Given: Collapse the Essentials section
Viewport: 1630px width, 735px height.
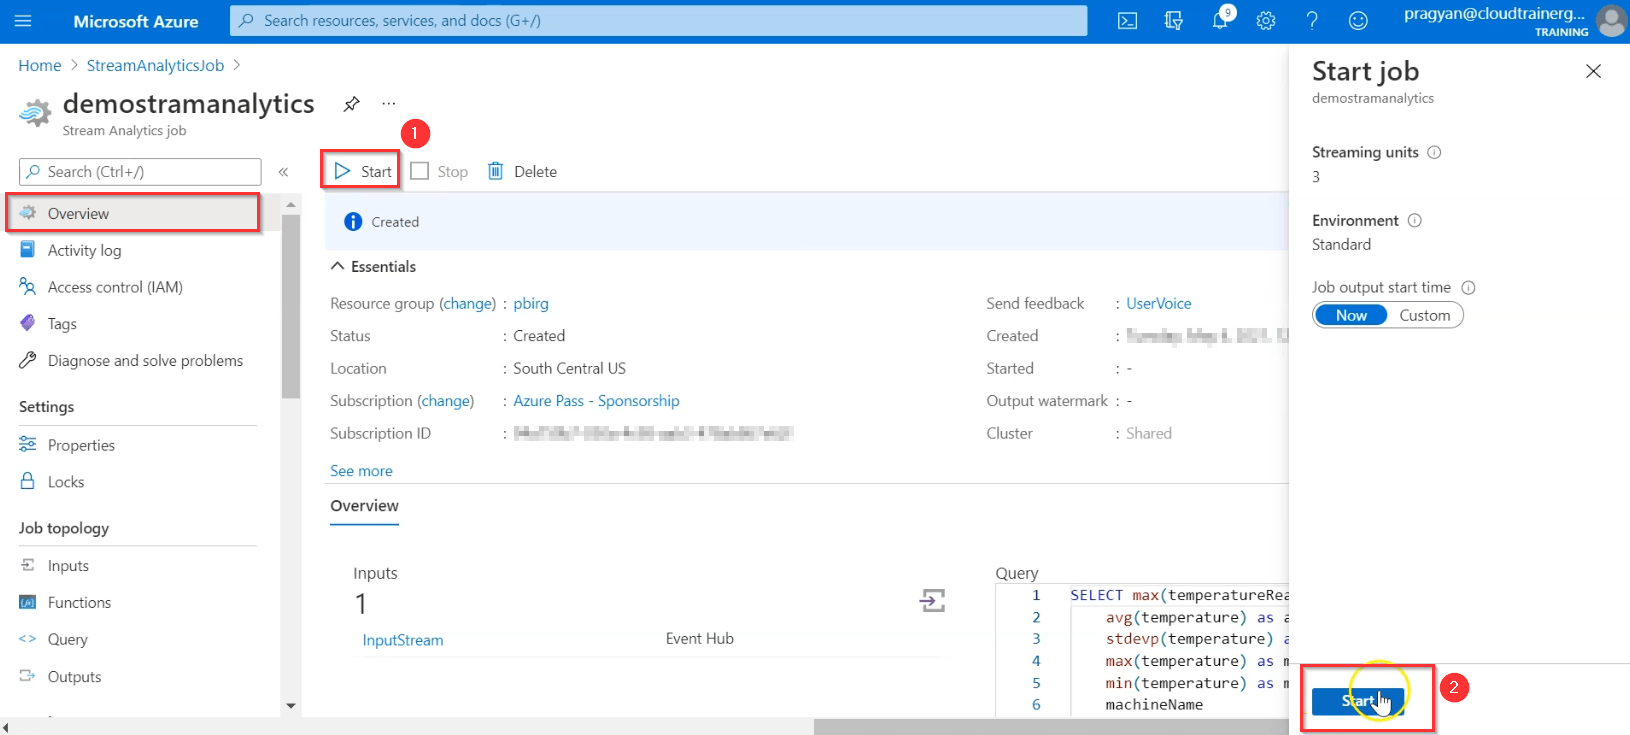Looking at the screenshot, I should pyautogui.click(x=338, y=266).
